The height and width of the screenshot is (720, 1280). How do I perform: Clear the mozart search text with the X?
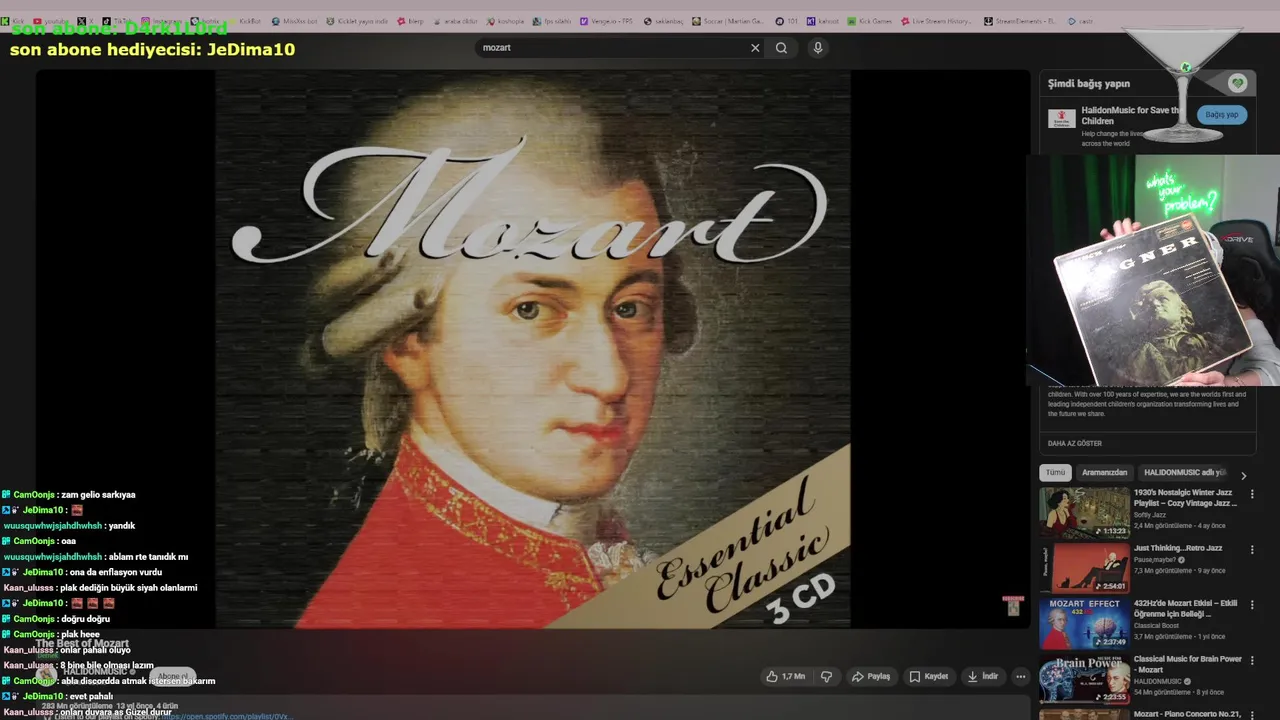click(x=755, y=48)
